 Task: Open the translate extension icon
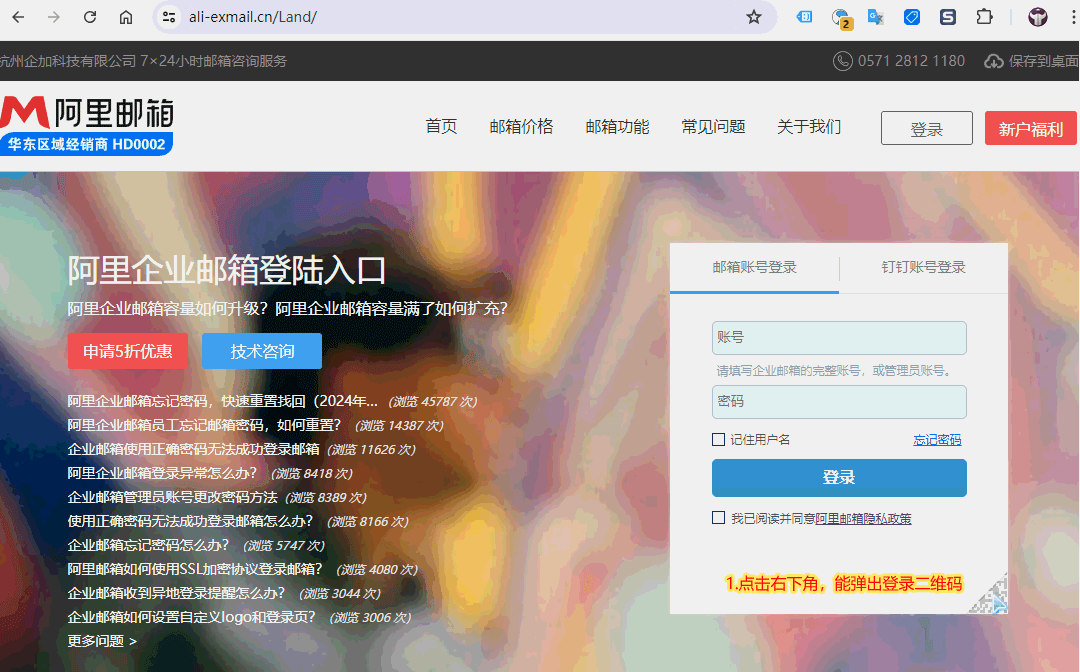[x=875, y=17]
